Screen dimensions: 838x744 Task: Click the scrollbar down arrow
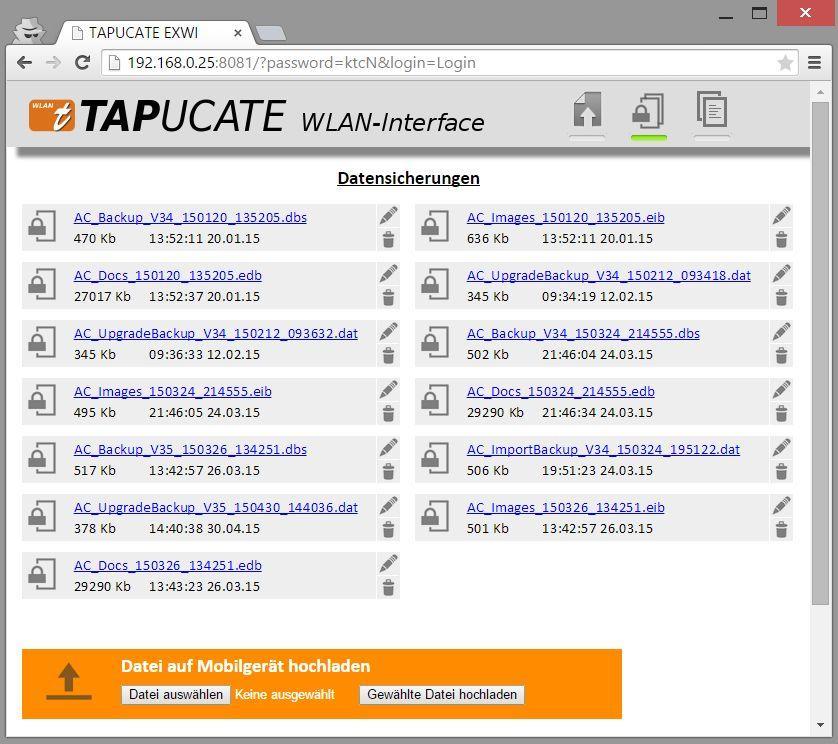tap(820, 725)
